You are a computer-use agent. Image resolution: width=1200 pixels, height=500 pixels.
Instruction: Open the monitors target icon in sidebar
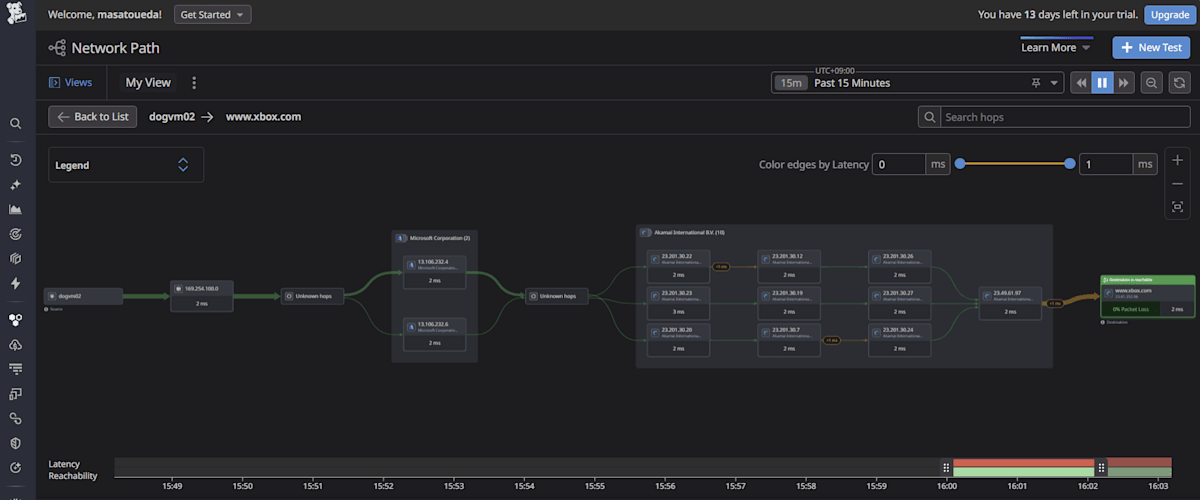[15, 234]
